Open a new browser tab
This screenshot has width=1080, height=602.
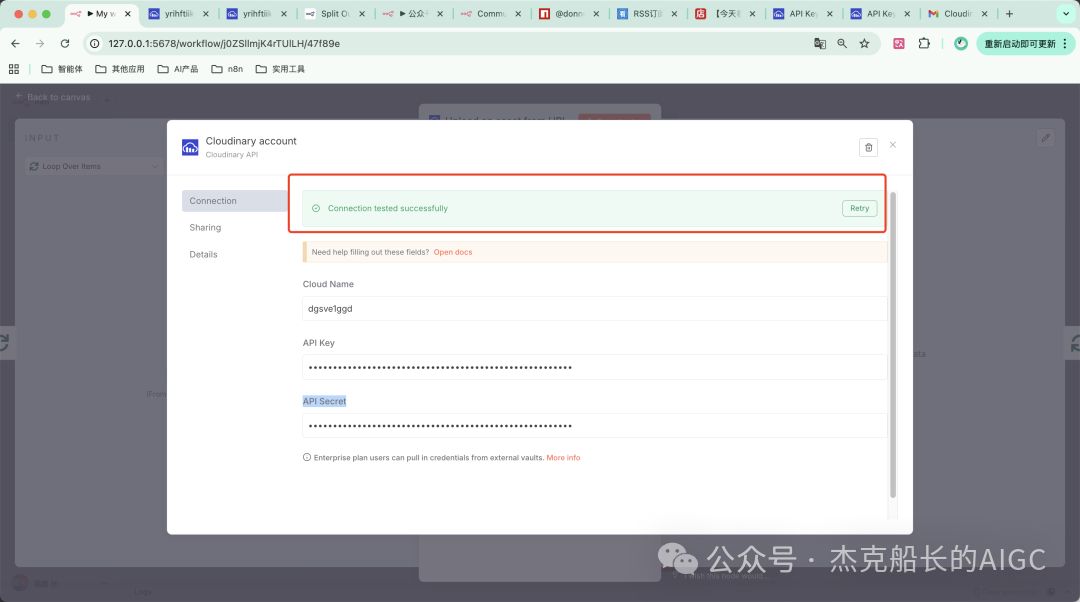1009,14
